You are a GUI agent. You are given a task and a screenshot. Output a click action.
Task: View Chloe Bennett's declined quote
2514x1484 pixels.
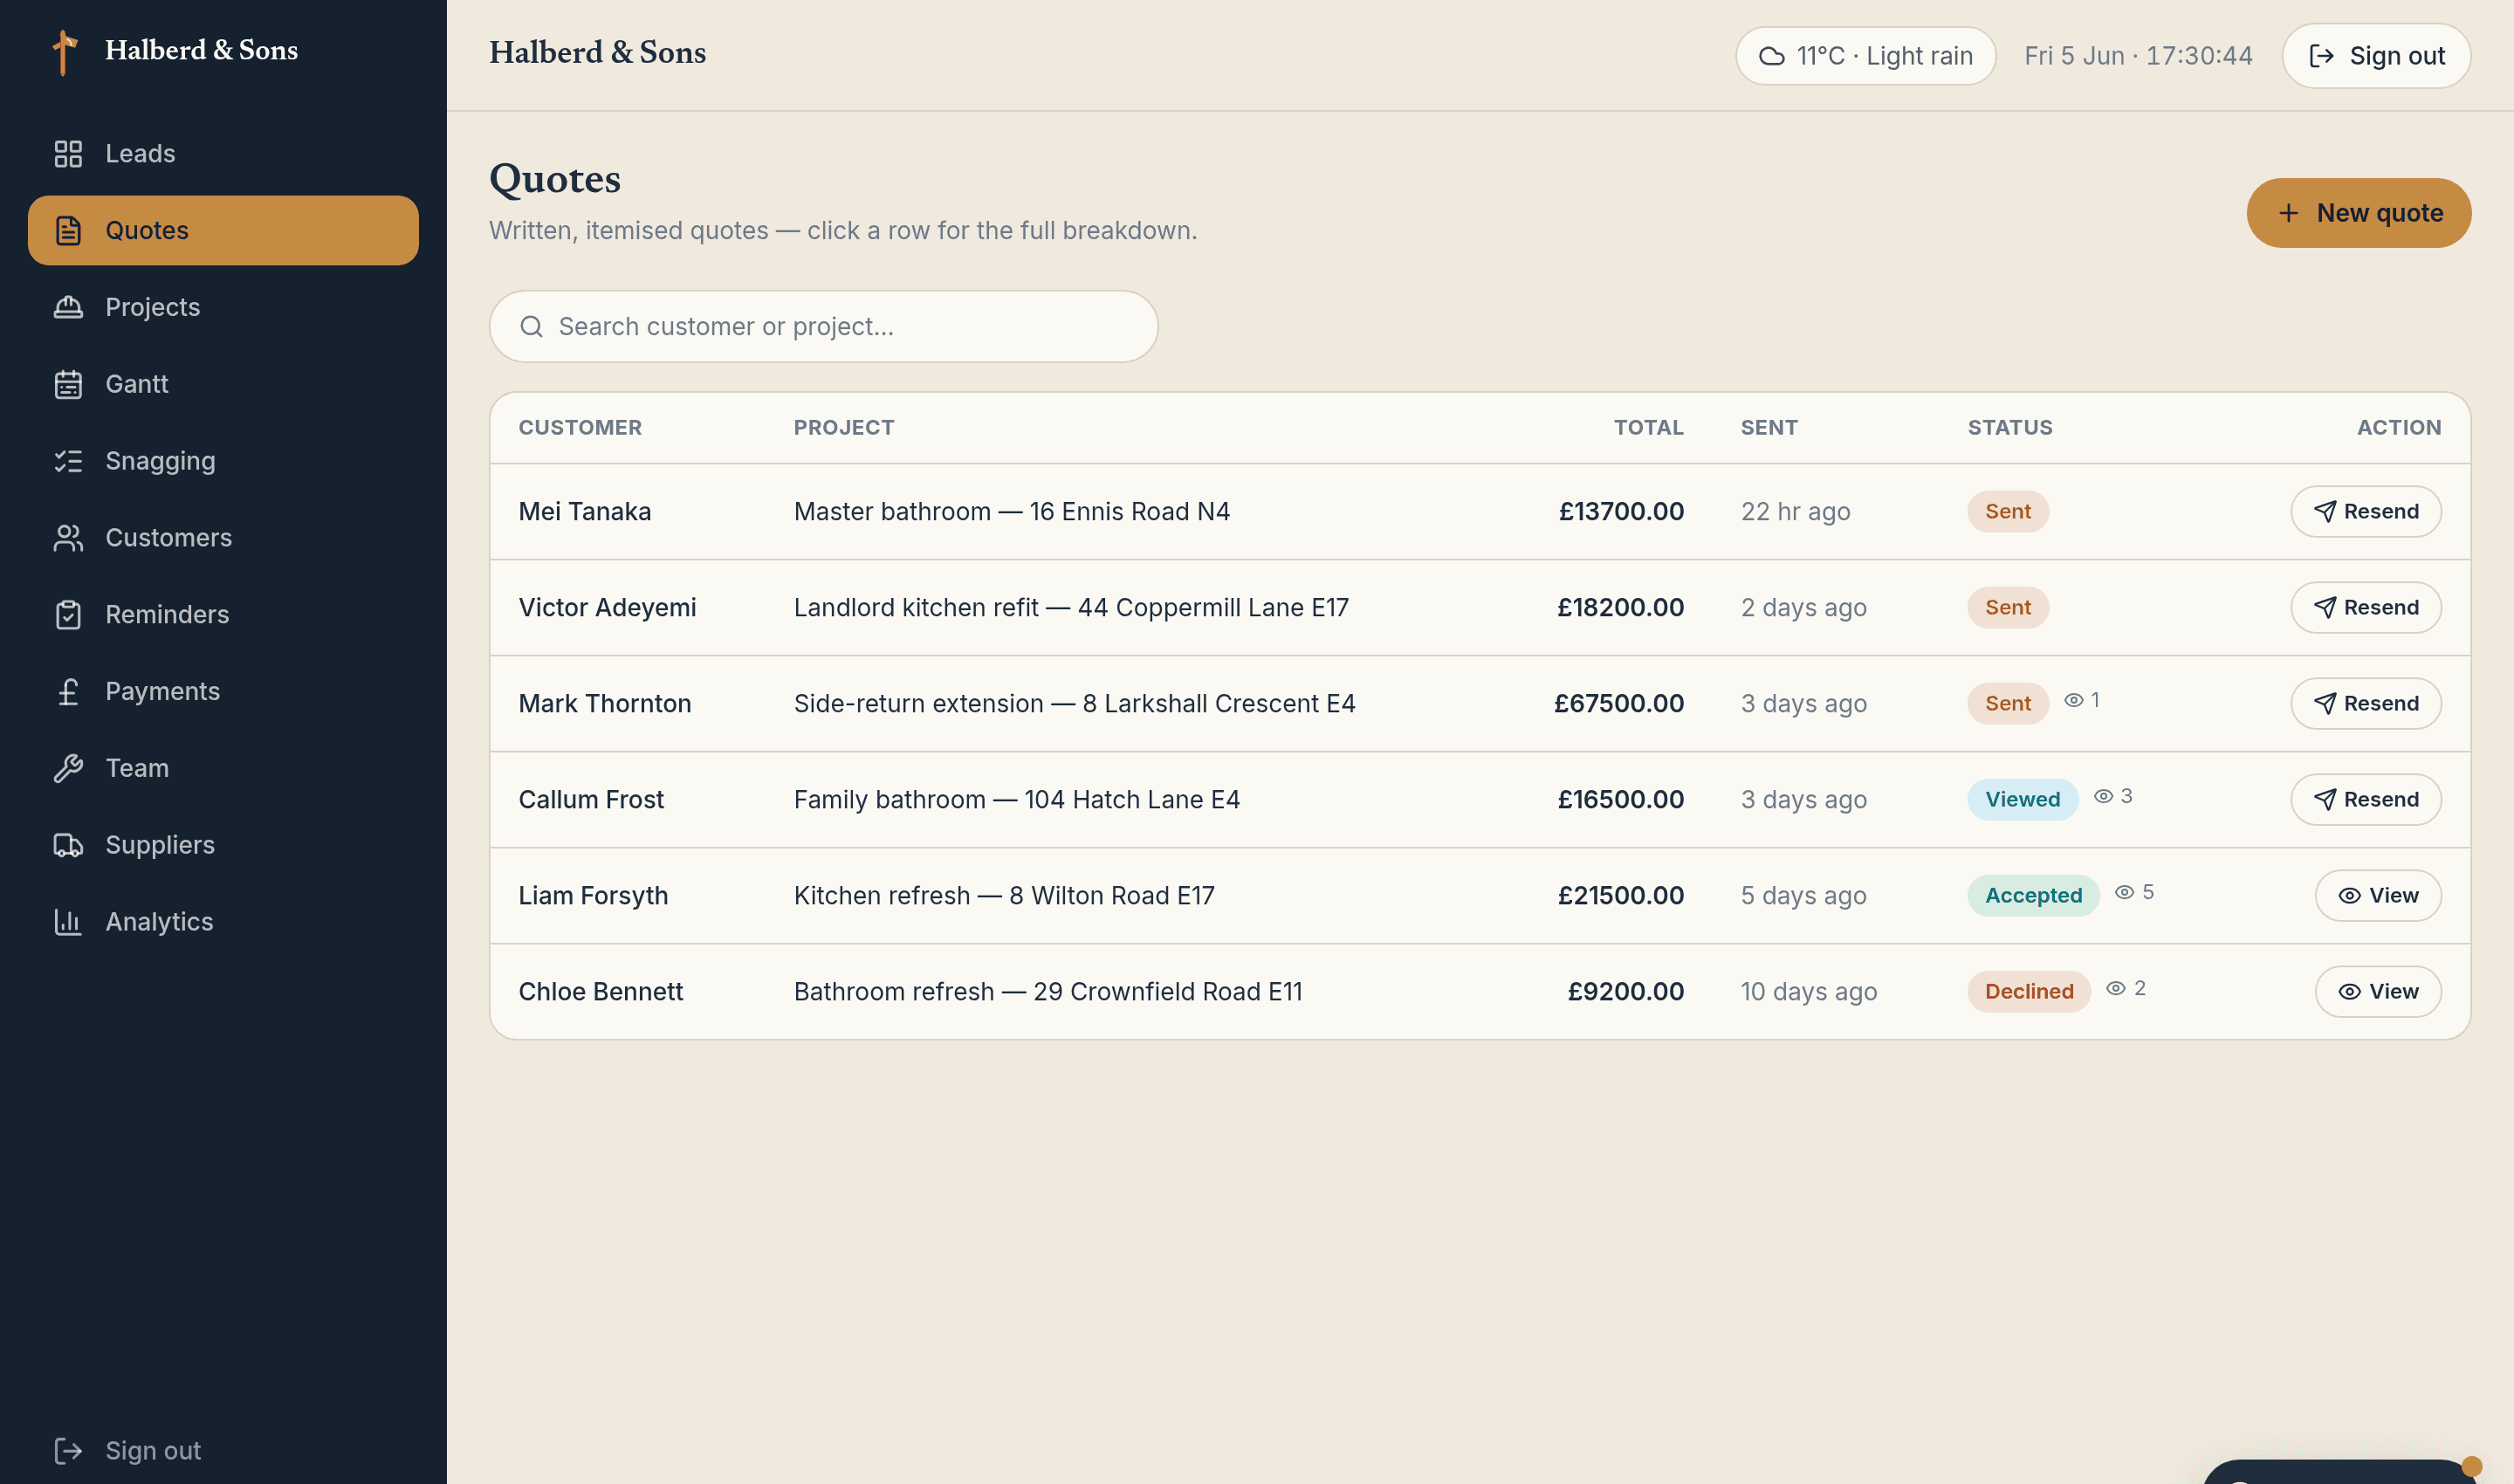2377,992
